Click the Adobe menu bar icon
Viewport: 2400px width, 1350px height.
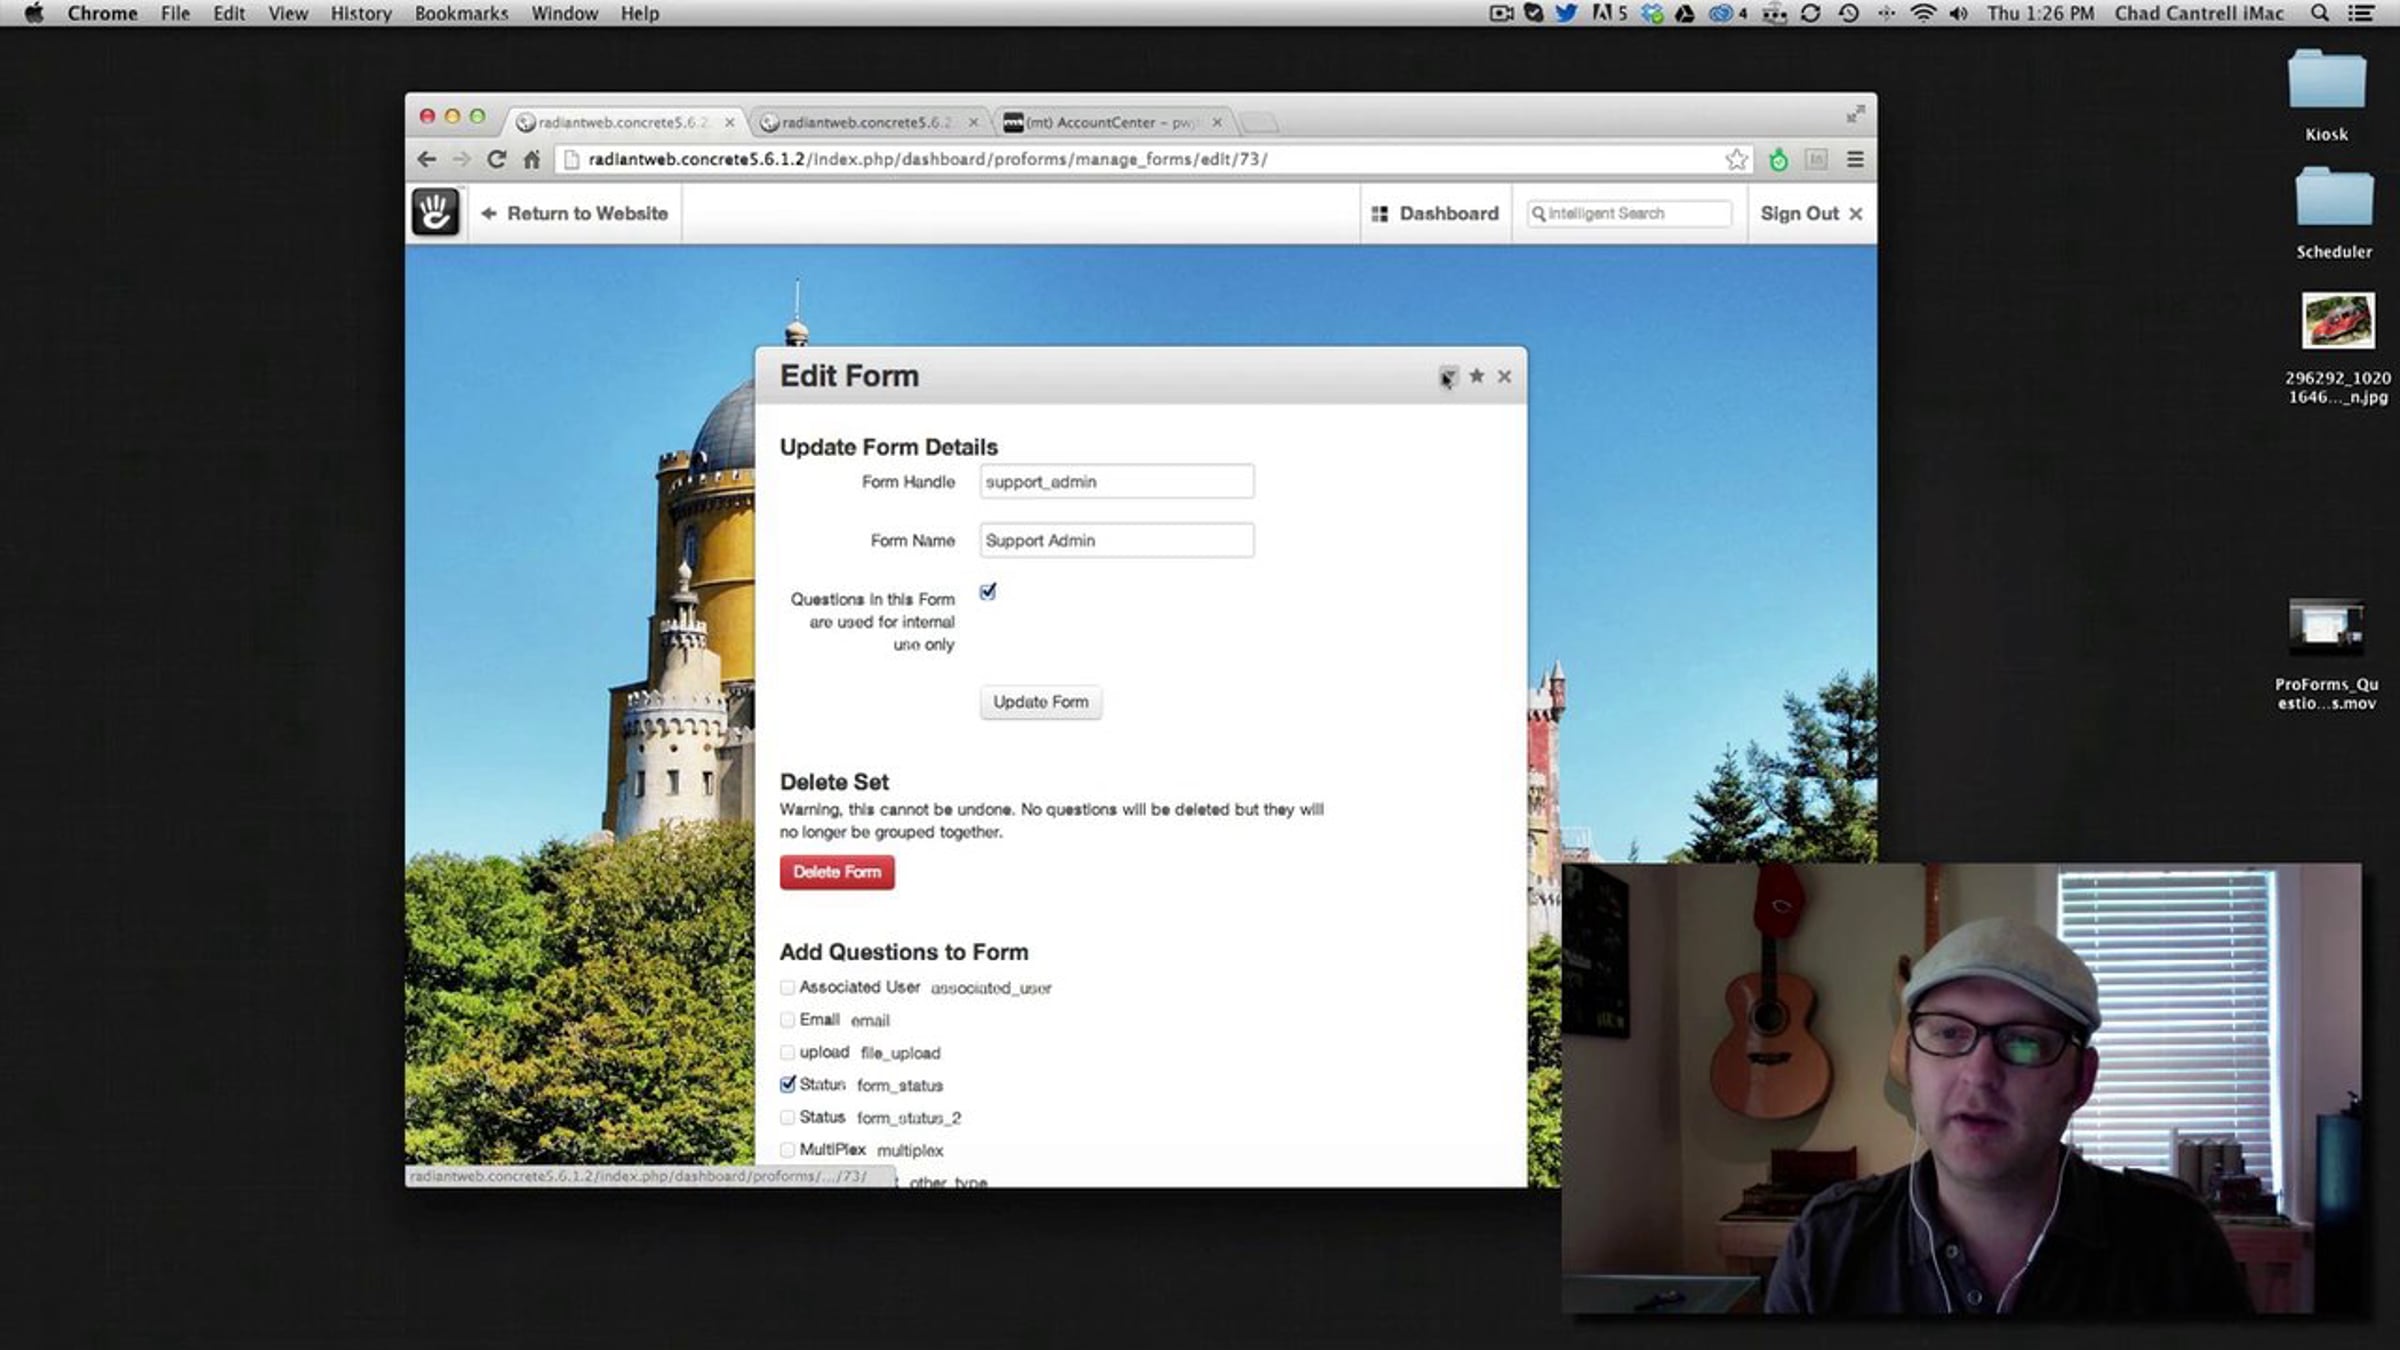[1609, 13]
